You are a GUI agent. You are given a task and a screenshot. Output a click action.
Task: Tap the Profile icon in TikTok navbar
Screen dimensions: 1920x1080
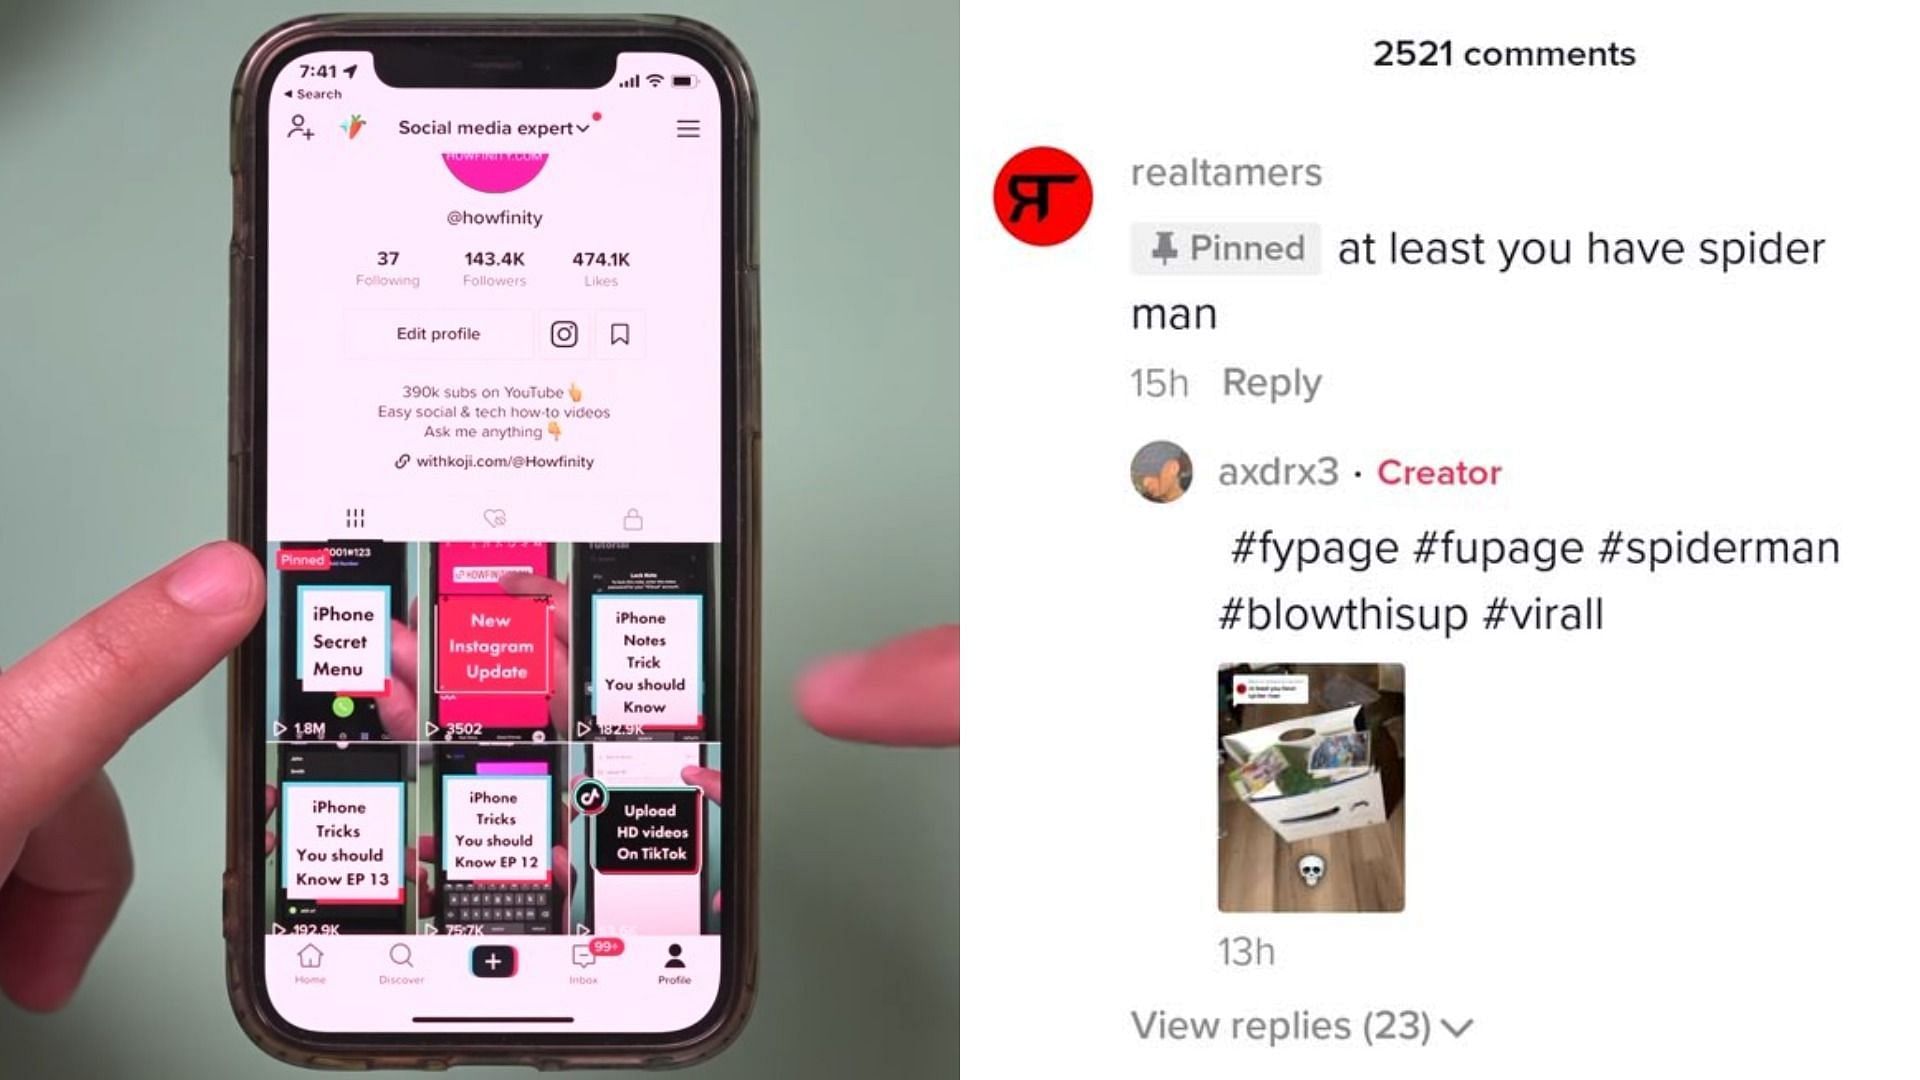673,960
